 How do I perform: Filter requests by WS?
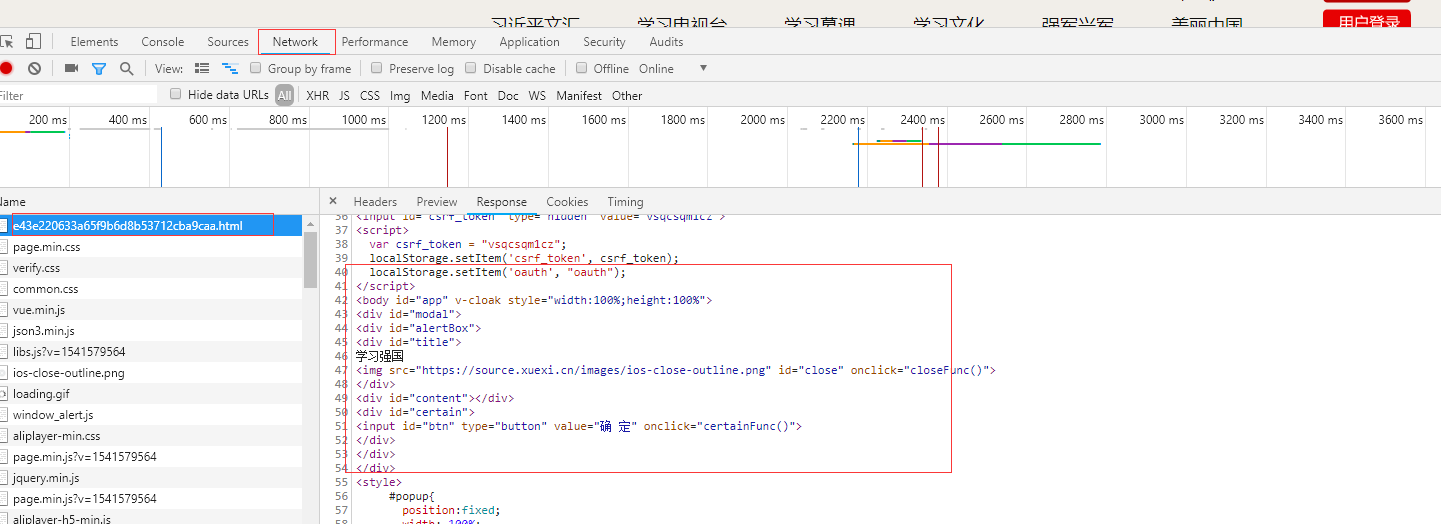(x=537, y=96)
